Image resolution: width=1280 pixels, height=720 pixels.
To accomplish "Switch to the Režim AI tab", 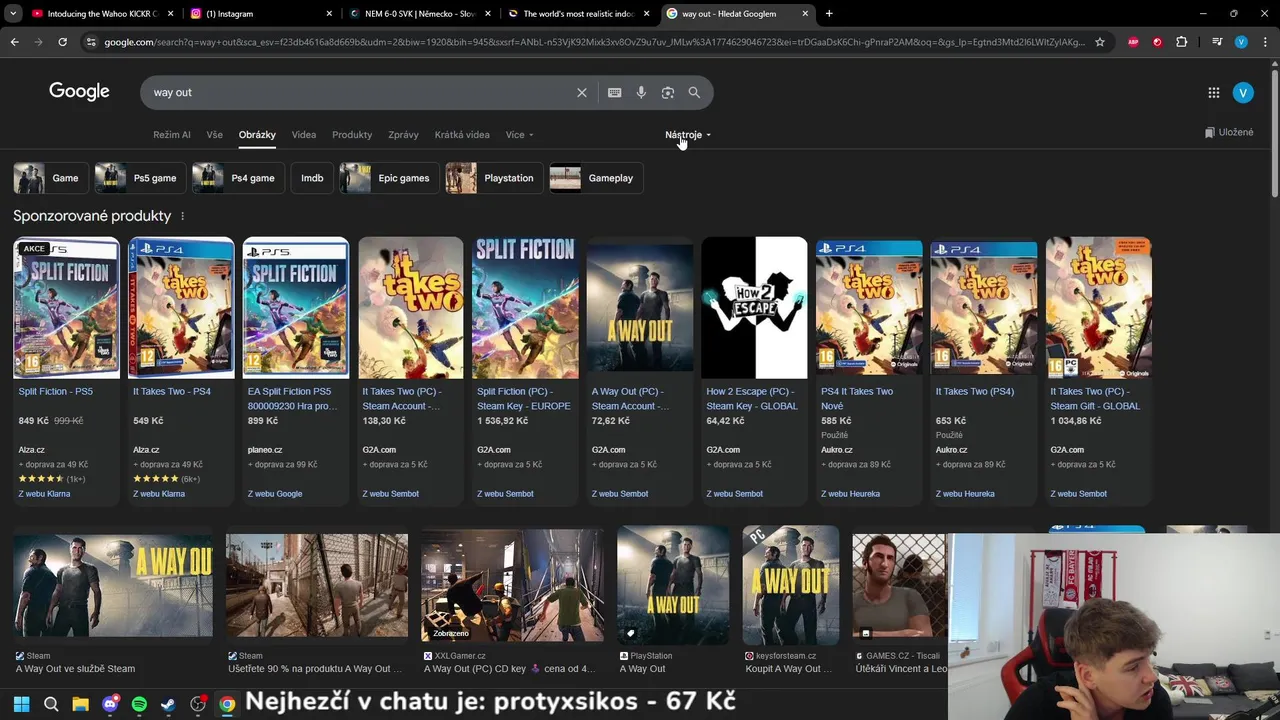I will (172, 135).
